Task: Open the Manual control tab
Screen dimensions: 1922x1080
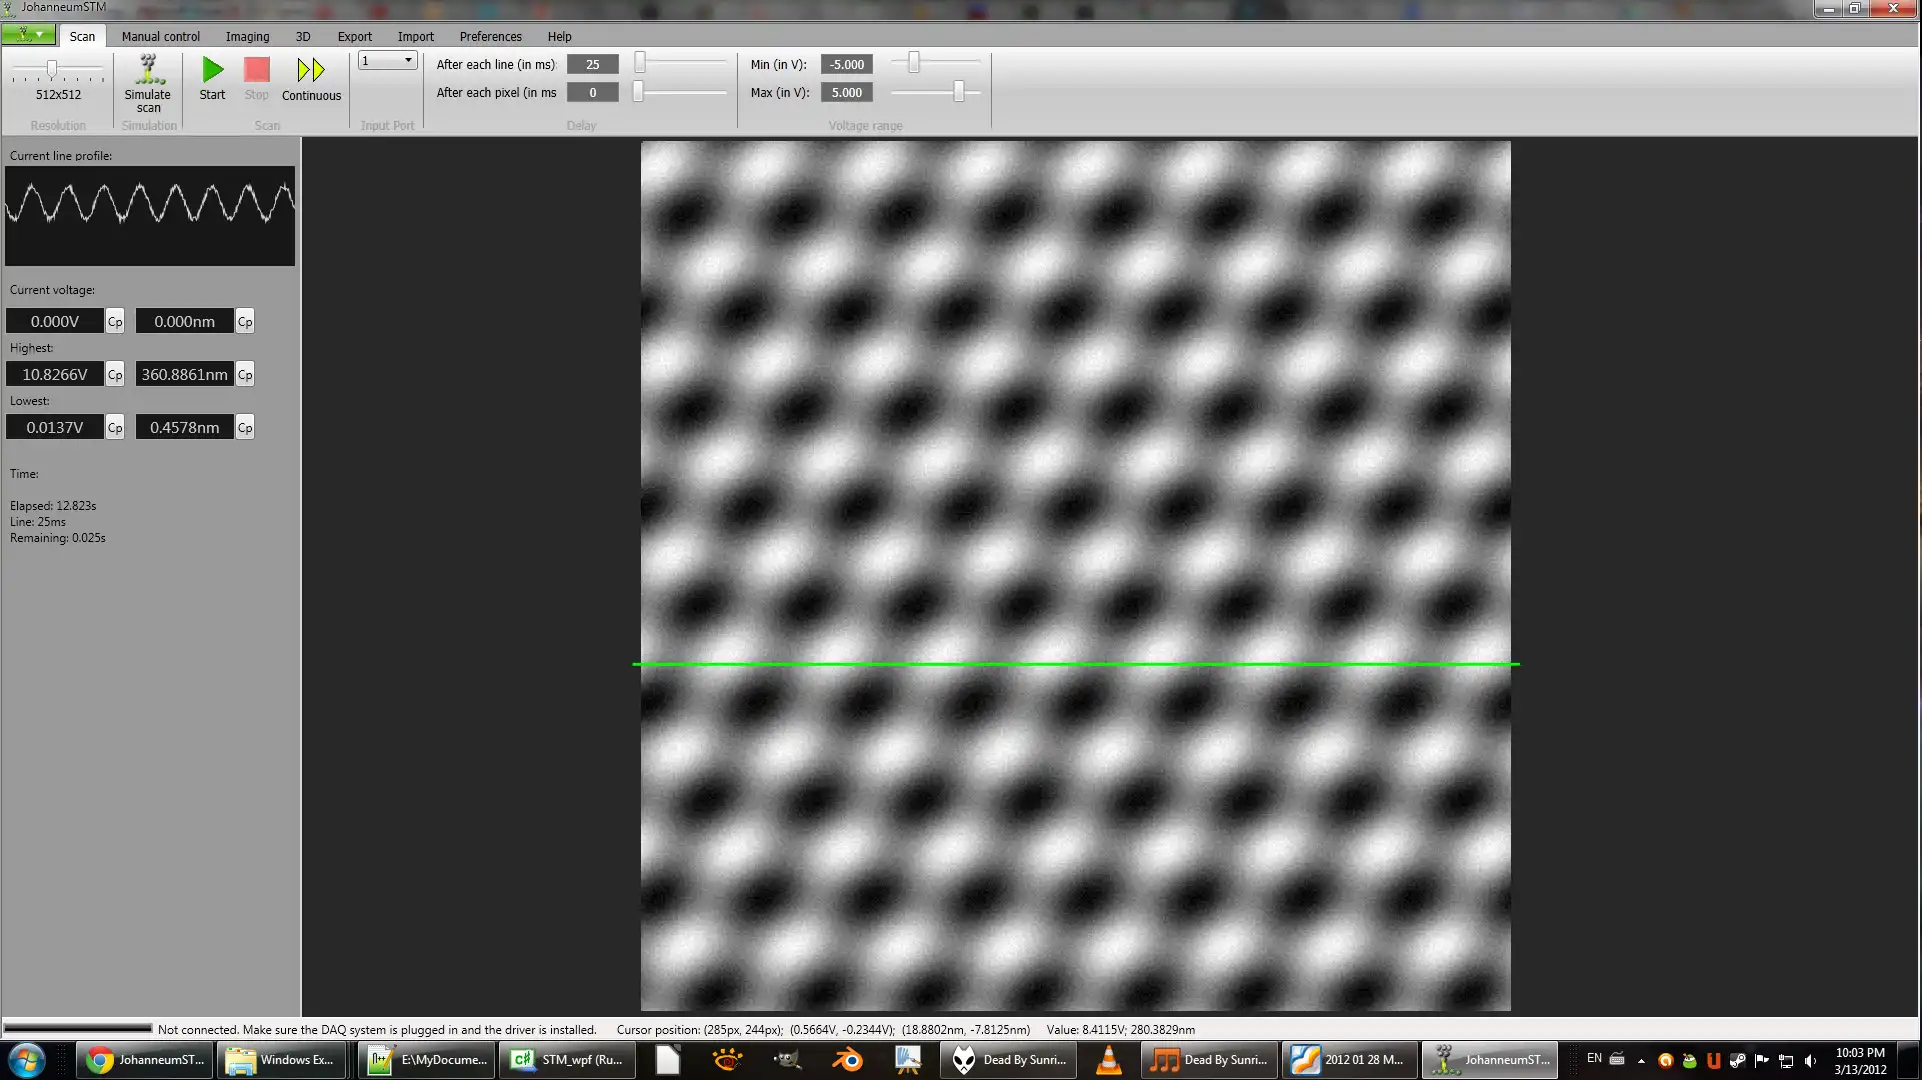Action: 161,36
